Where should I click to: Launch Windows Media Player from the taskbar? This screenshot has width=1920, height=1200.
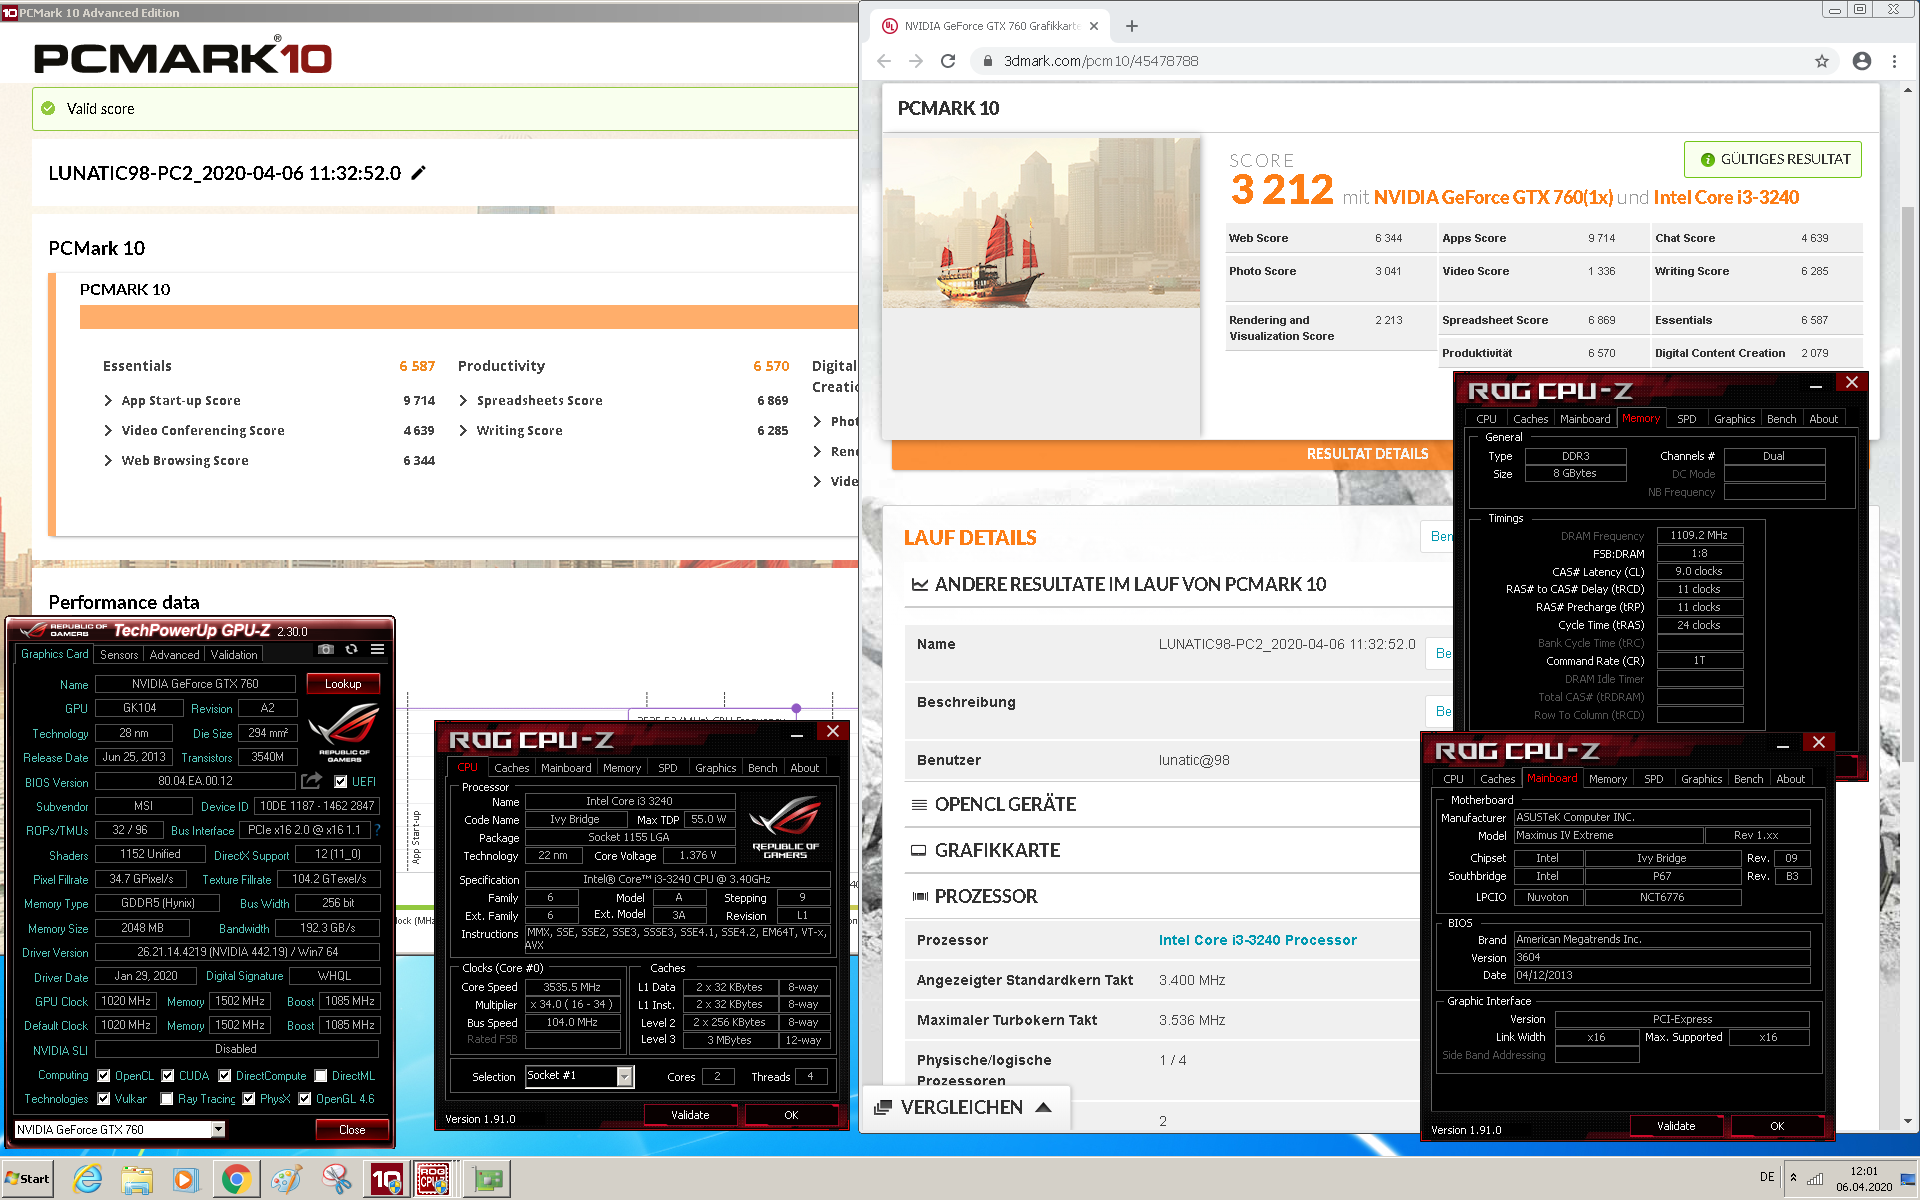(185, 1179)
